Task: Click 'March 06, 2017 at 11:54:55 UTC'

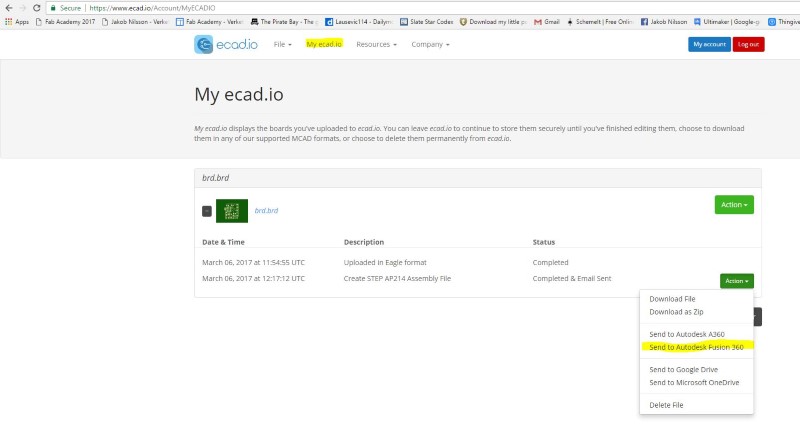Action: [x=253, y=262]
